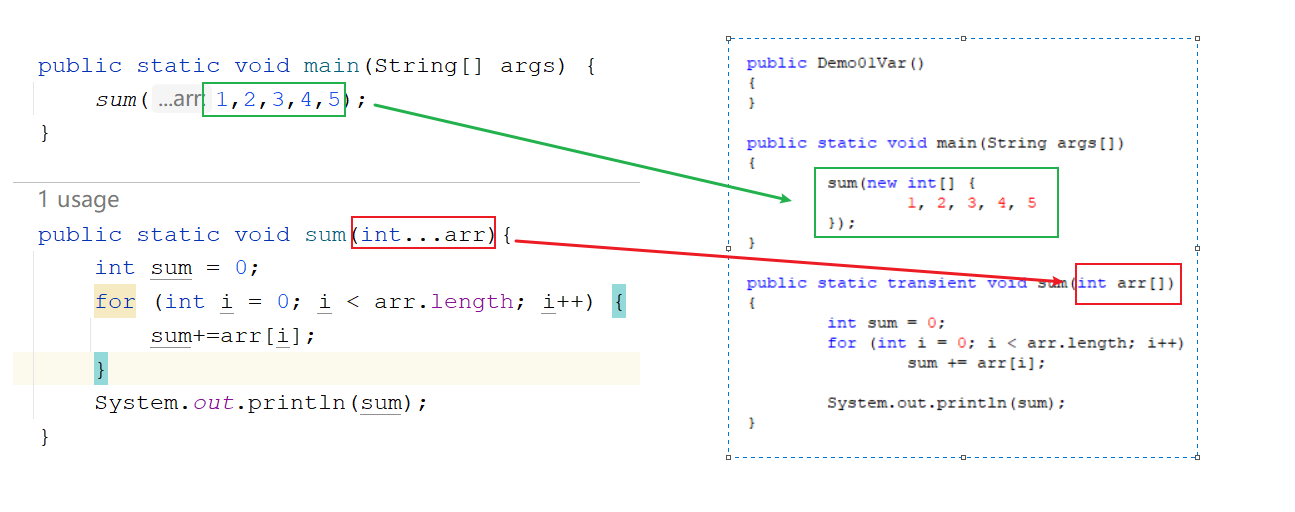Click the highlighted "for" keyword in left editor
Image resolution: width=1295 pixels, height=512 pixels.
(x=114, y=301)
